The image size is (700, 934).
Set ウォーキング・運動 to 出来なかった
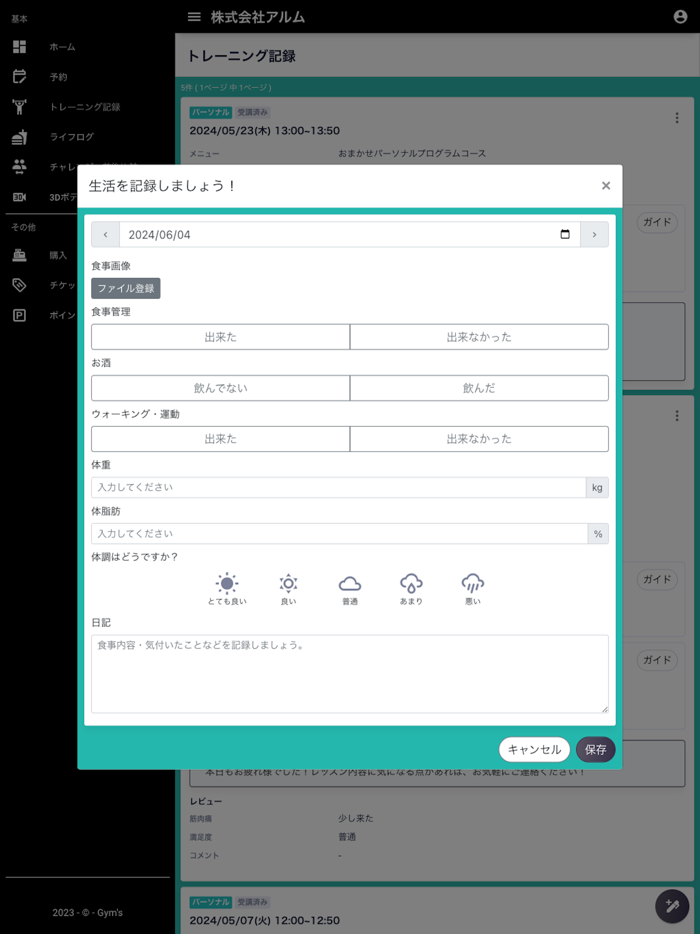[479, 439]
